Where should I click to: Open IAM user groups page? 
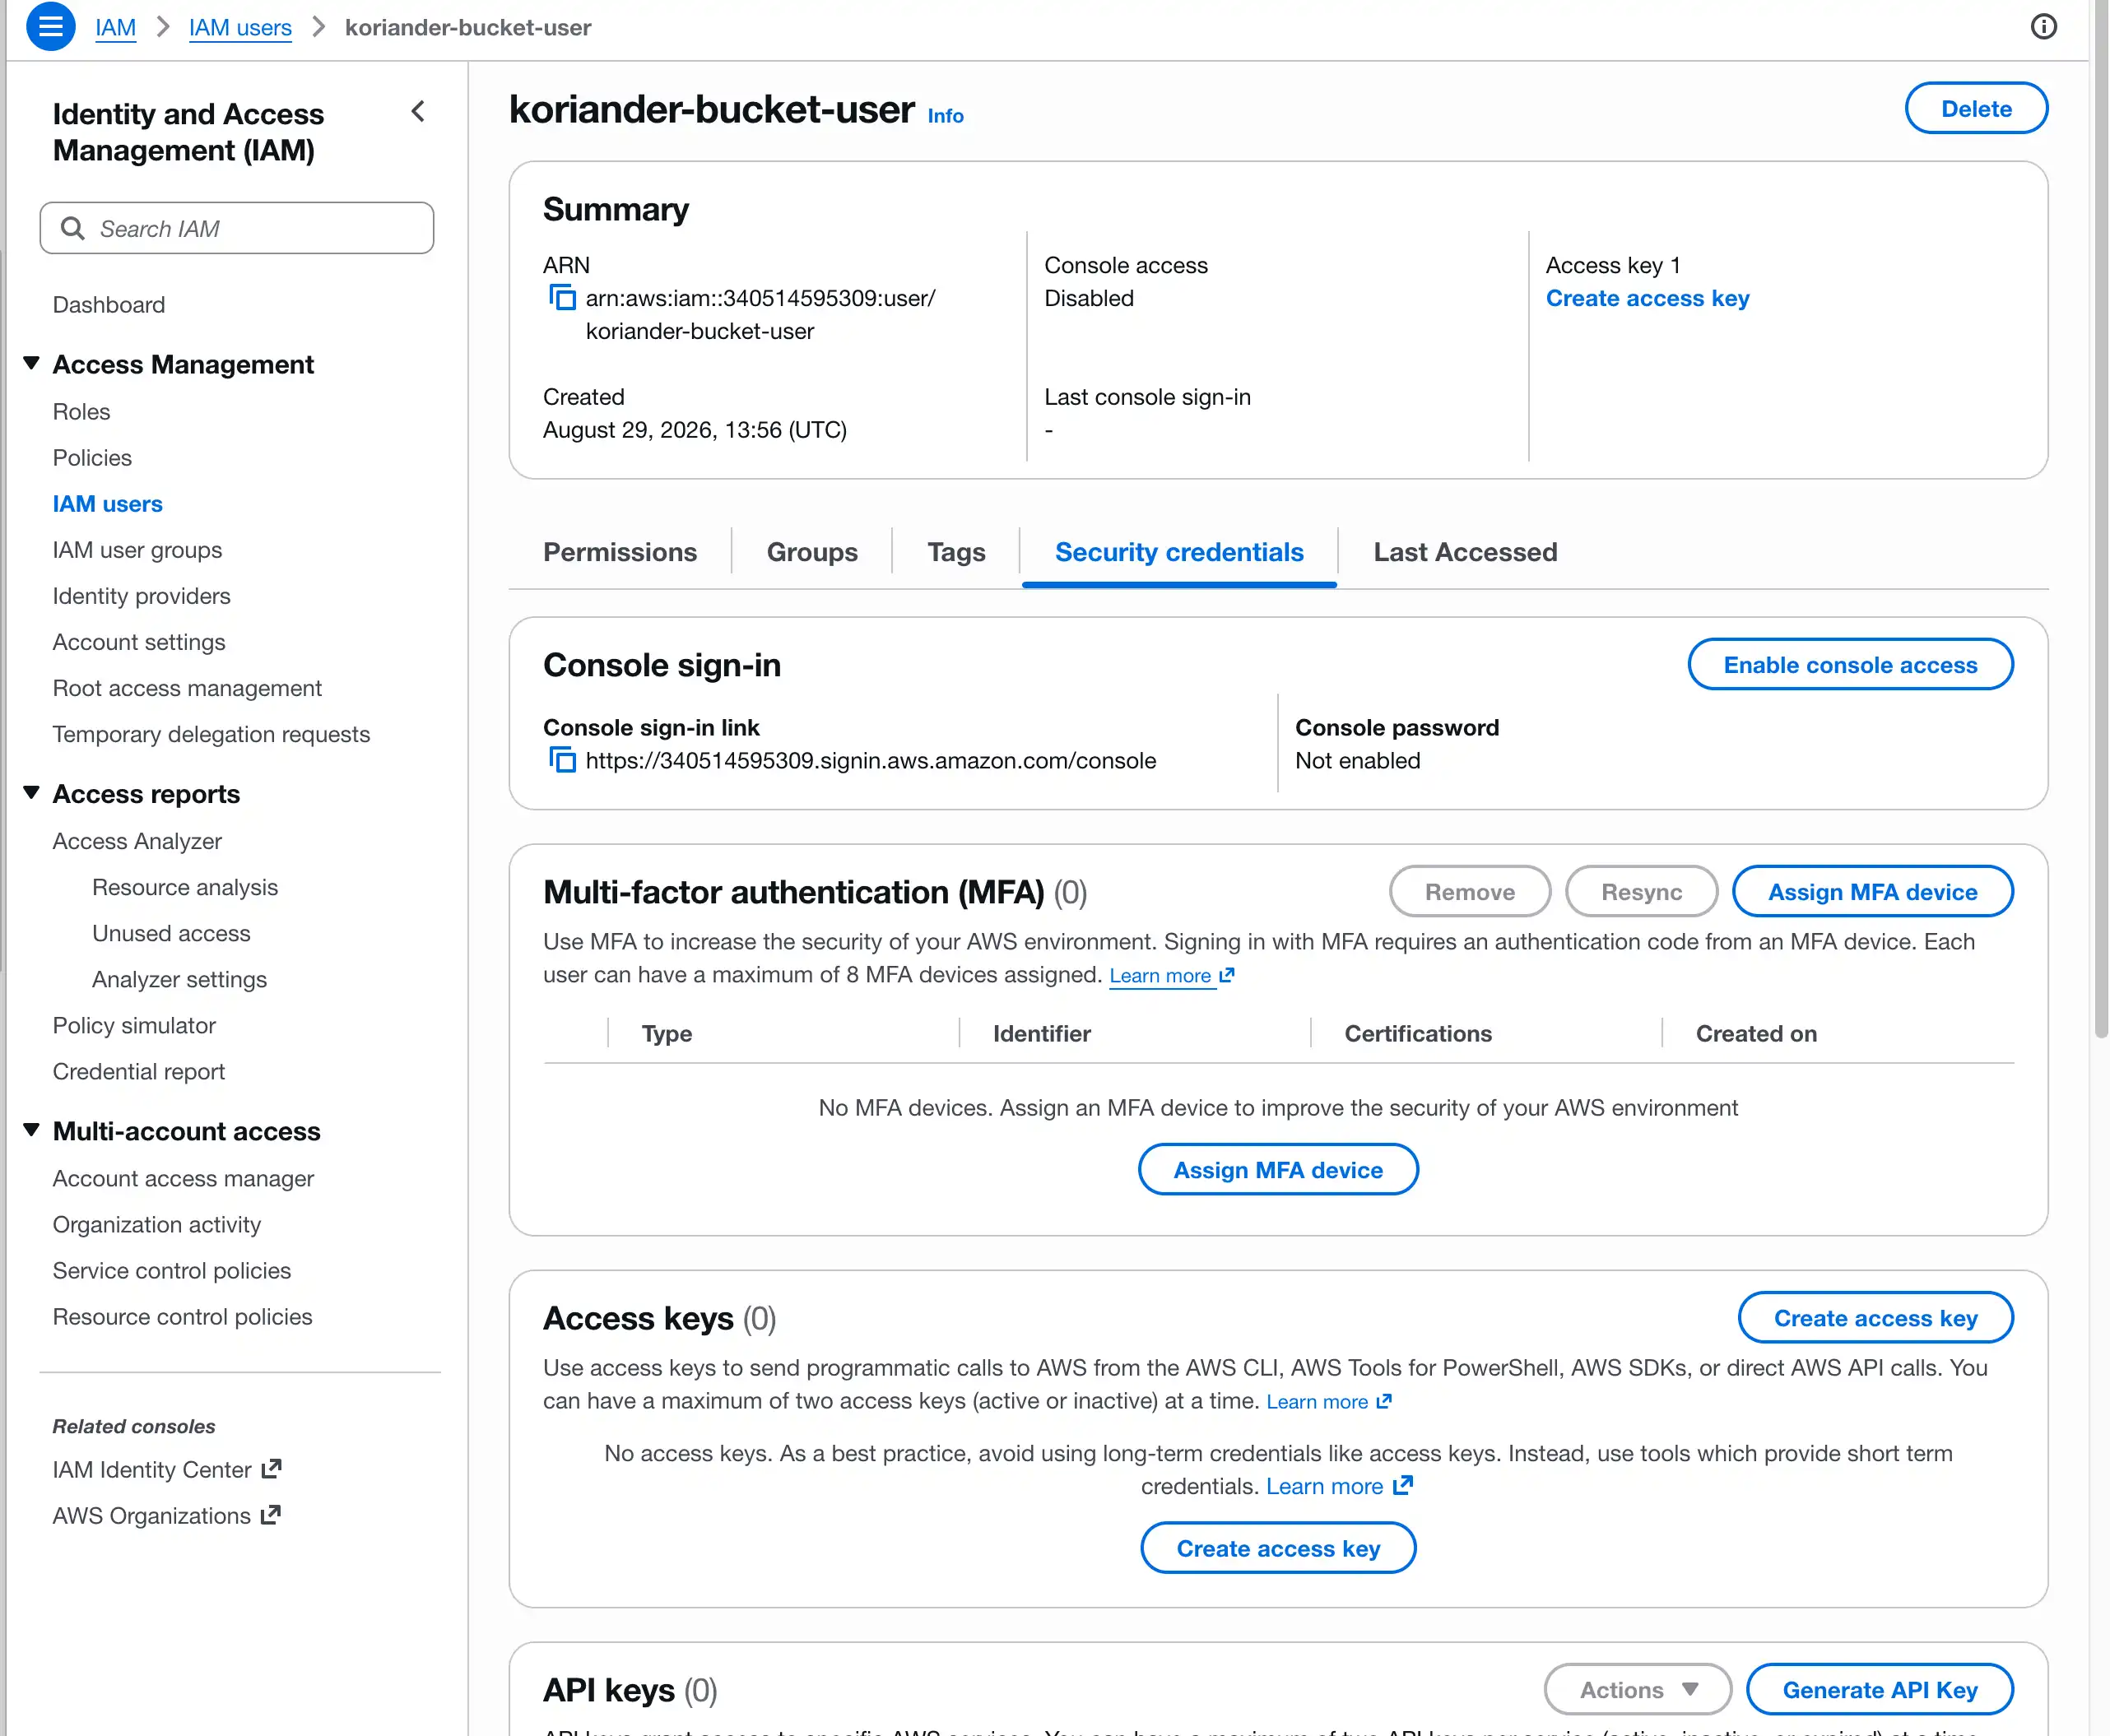(x=137, y=549)
